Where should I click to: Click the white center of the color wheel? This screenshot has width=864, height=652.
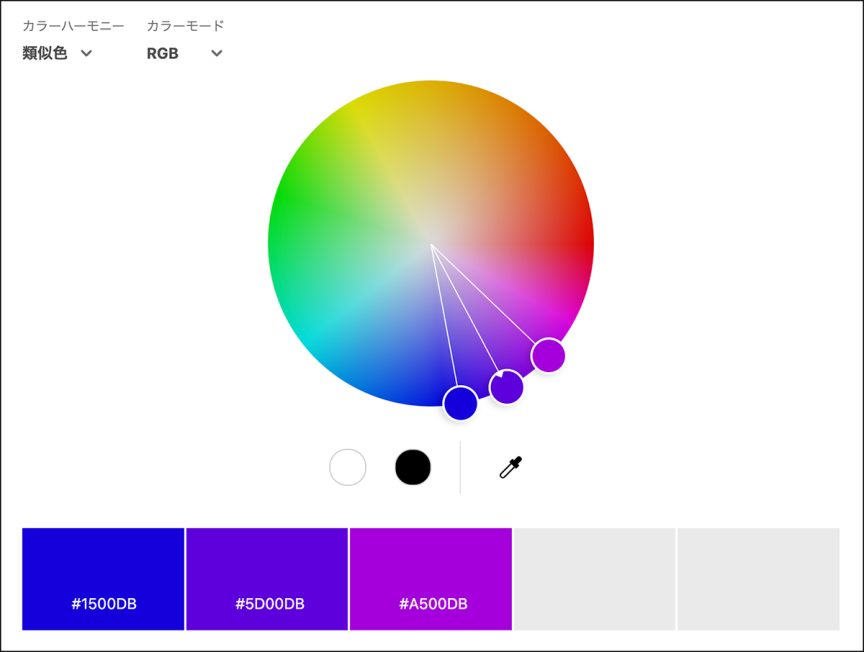point(431,243)
